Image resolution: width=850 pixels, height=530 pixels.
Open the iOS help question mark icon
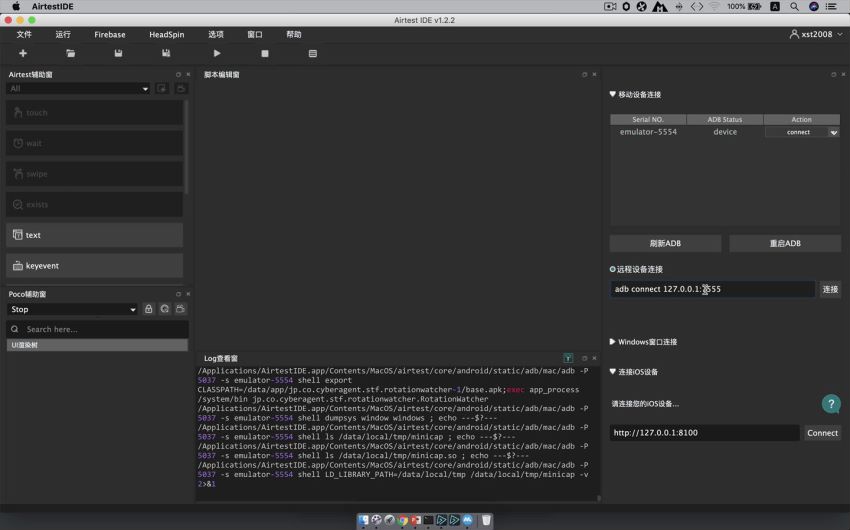(831, 404)
